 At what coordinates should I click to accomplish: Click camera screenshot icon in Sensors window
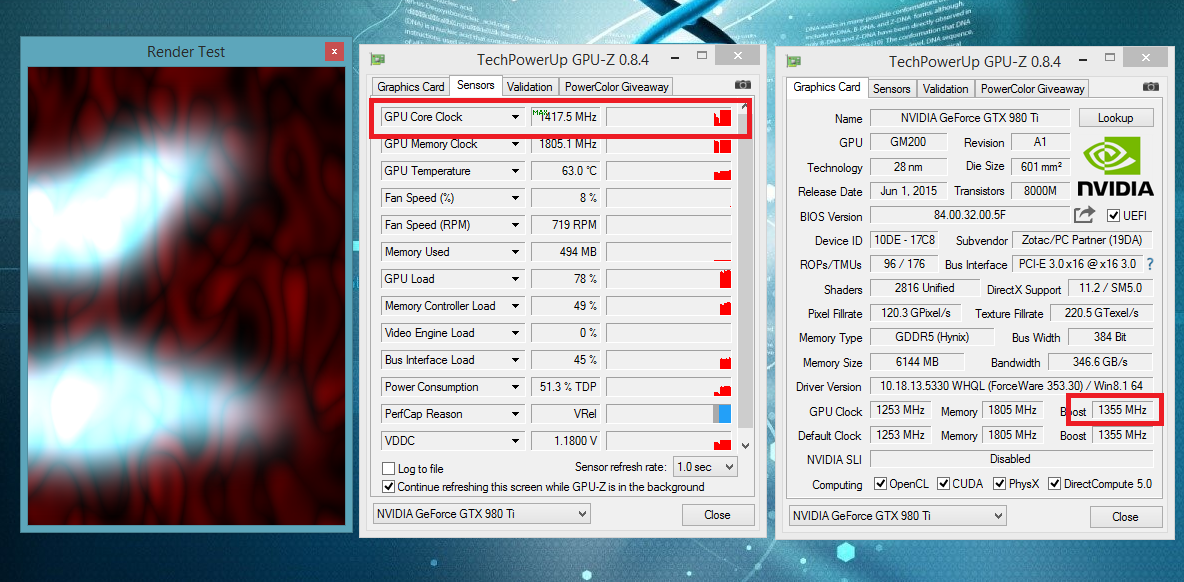pos(742,86)
